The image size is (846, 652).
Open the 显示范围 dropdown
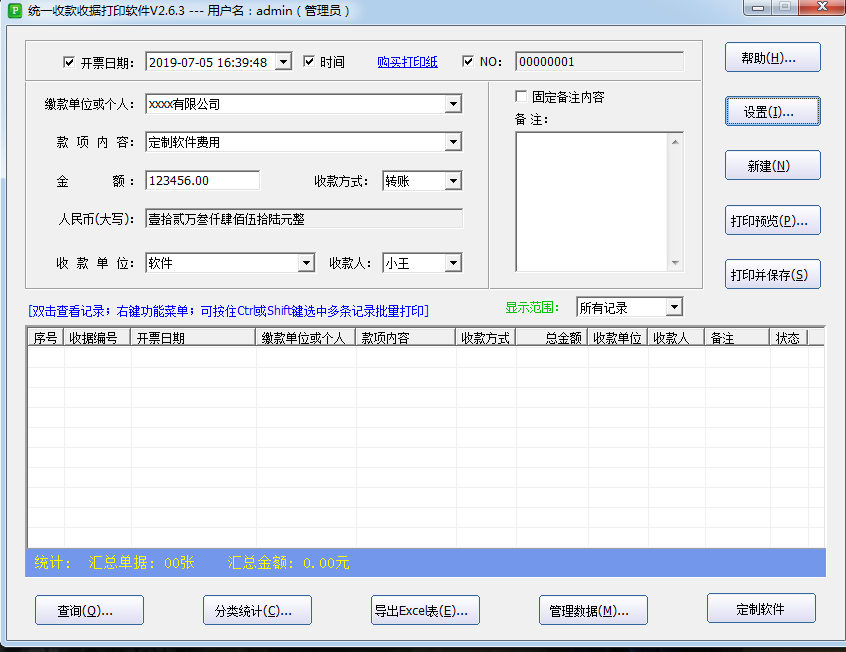674,307
